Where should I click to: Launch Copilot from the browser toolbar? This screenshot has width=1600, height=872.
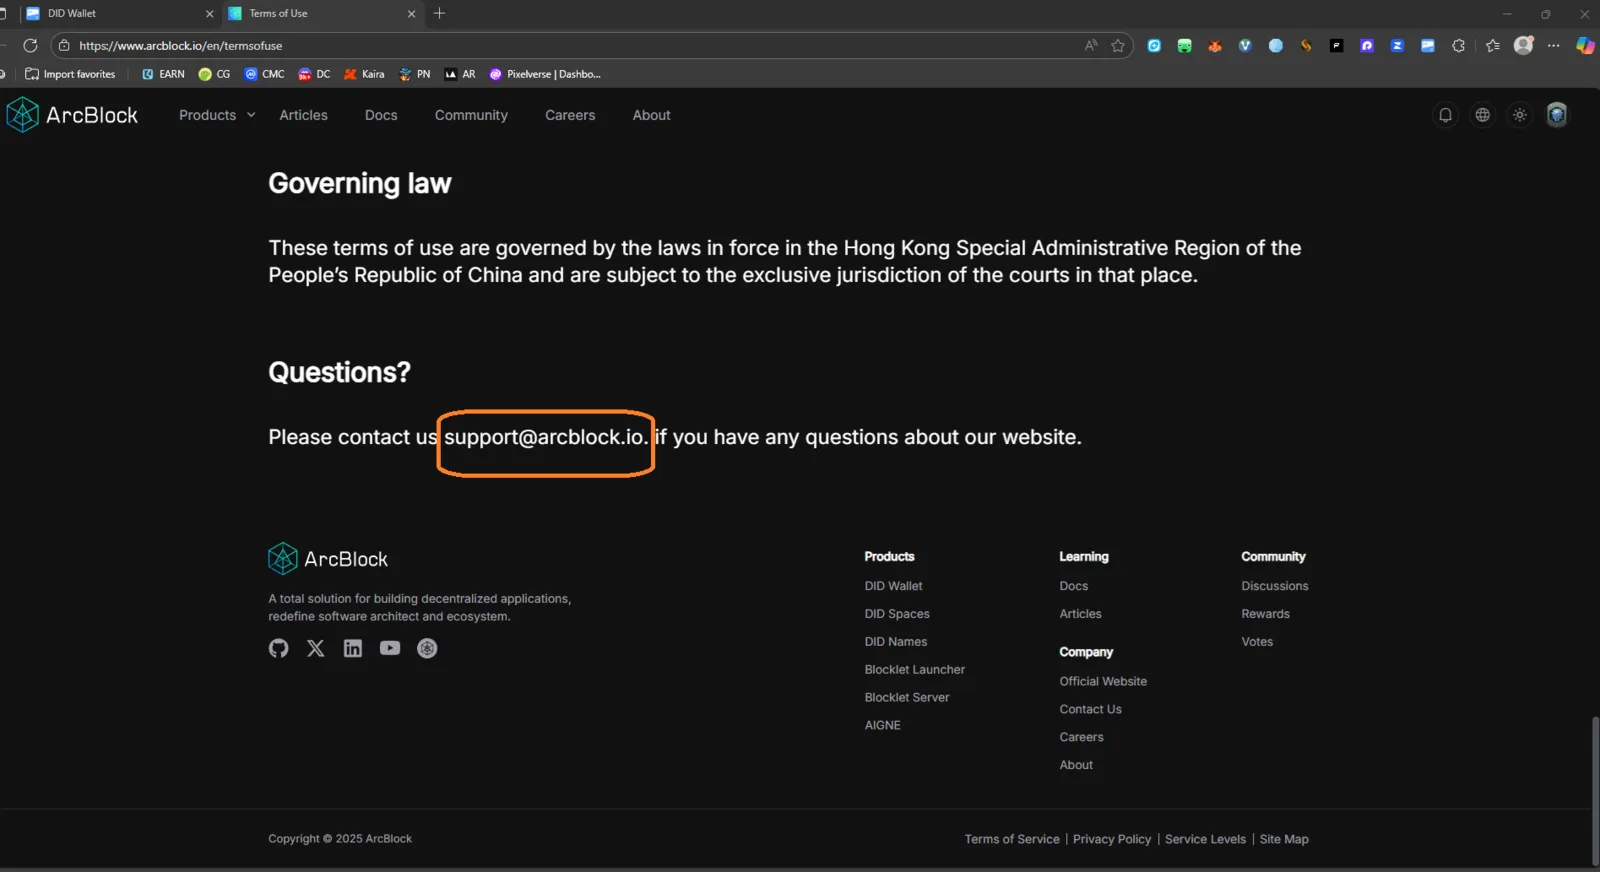1585,45
